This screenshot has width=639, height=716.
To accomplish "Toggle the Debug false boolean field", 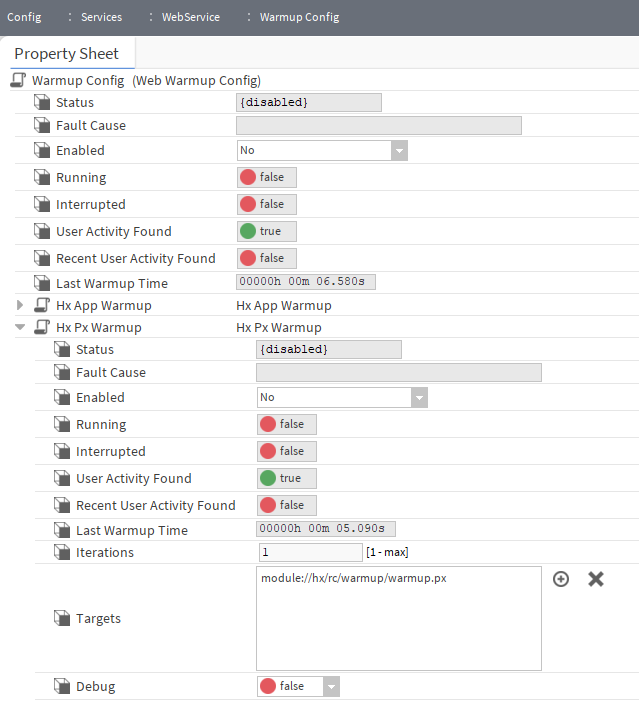I will (298, 686).
